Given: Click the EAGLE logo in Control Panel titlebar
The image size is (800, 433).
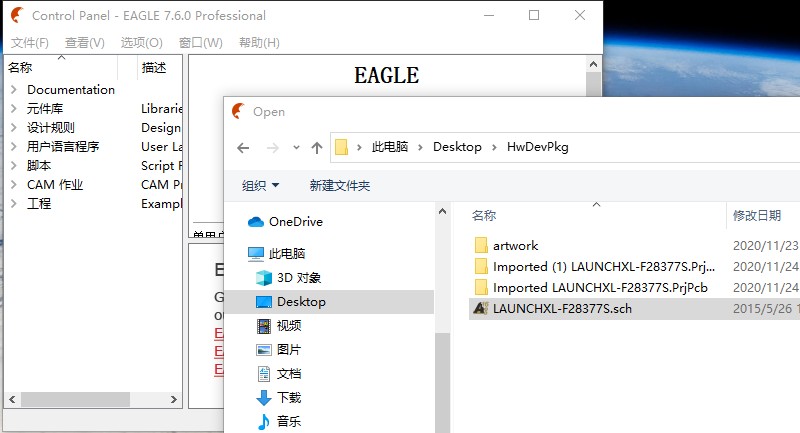Looking at the screenshot, I should pos(17,15).
